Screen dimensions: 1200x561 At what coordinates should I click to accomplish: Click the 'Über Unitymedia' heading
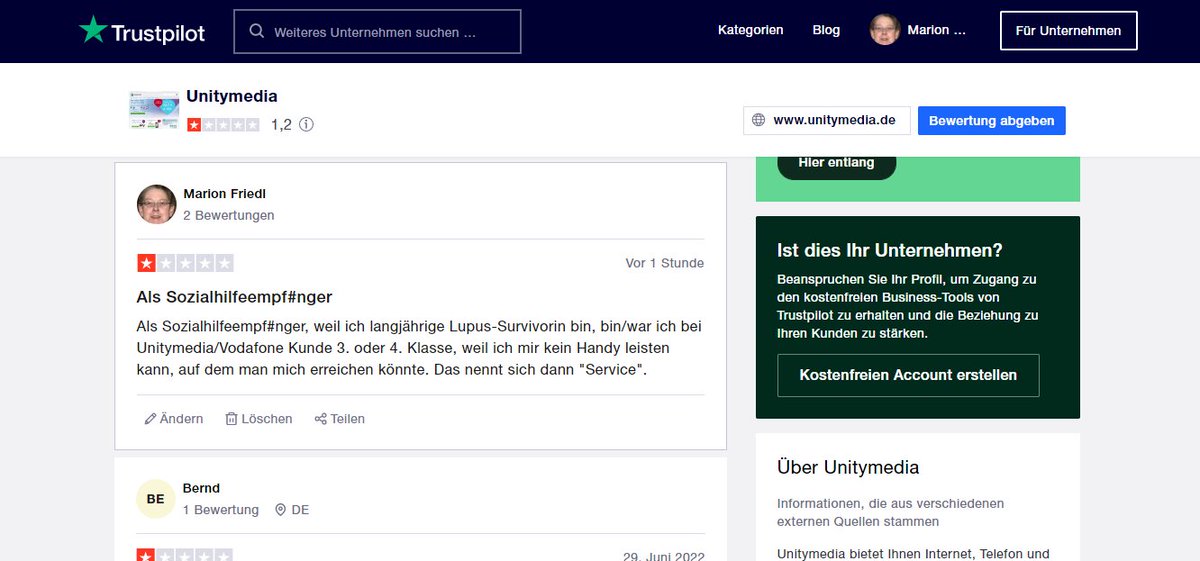coord(848,468)
